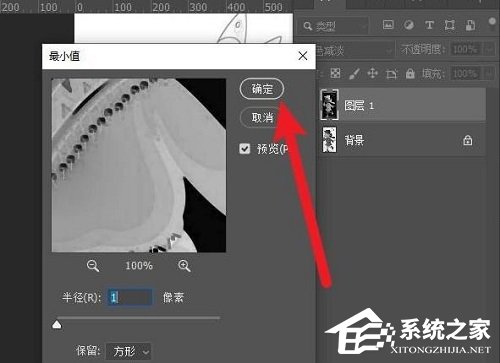The width and height of the screenshot is (500, 363).
Task: Click the 填充 fill value field
Action: [465, 73]
